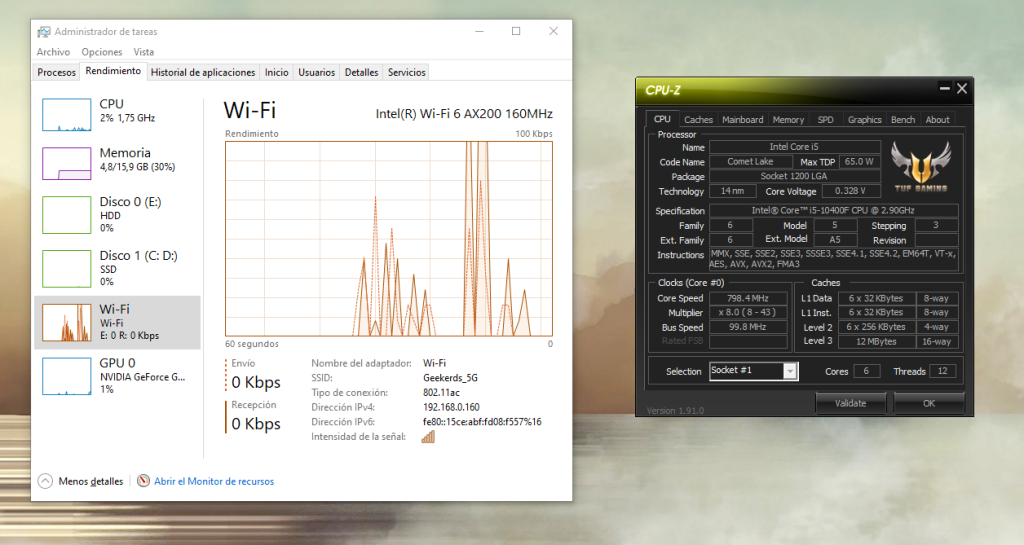Click the Code Name value Comet Lake
Screen dimensions: 1024x545
tap(750, 162)
